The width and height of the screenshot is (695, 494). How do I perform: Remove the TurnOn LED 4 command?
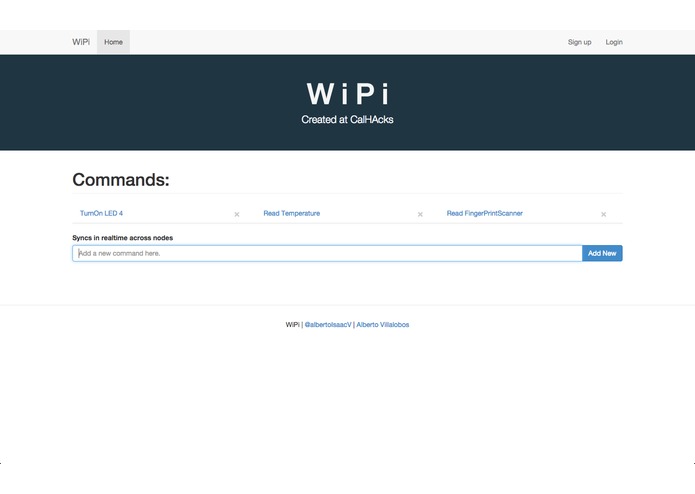click(237, 214)
